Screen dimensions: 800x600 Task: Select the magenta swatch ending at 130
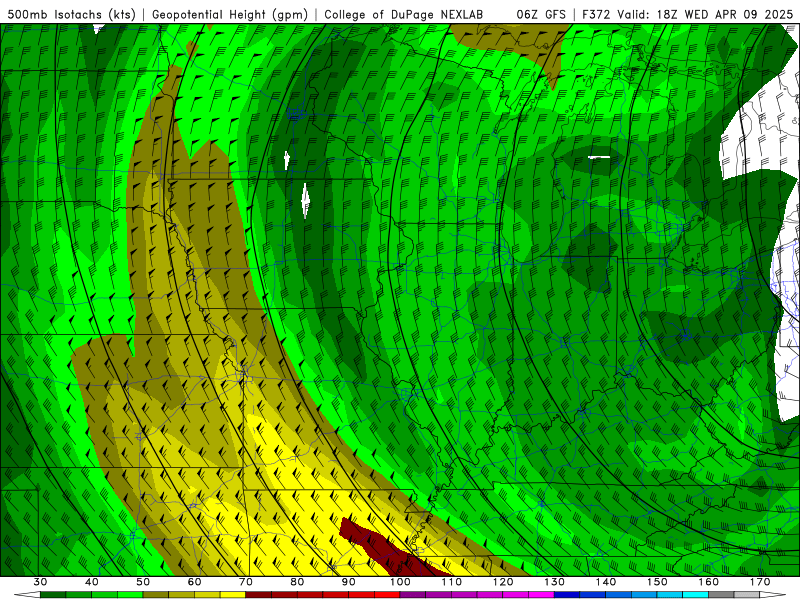point(542,595)
